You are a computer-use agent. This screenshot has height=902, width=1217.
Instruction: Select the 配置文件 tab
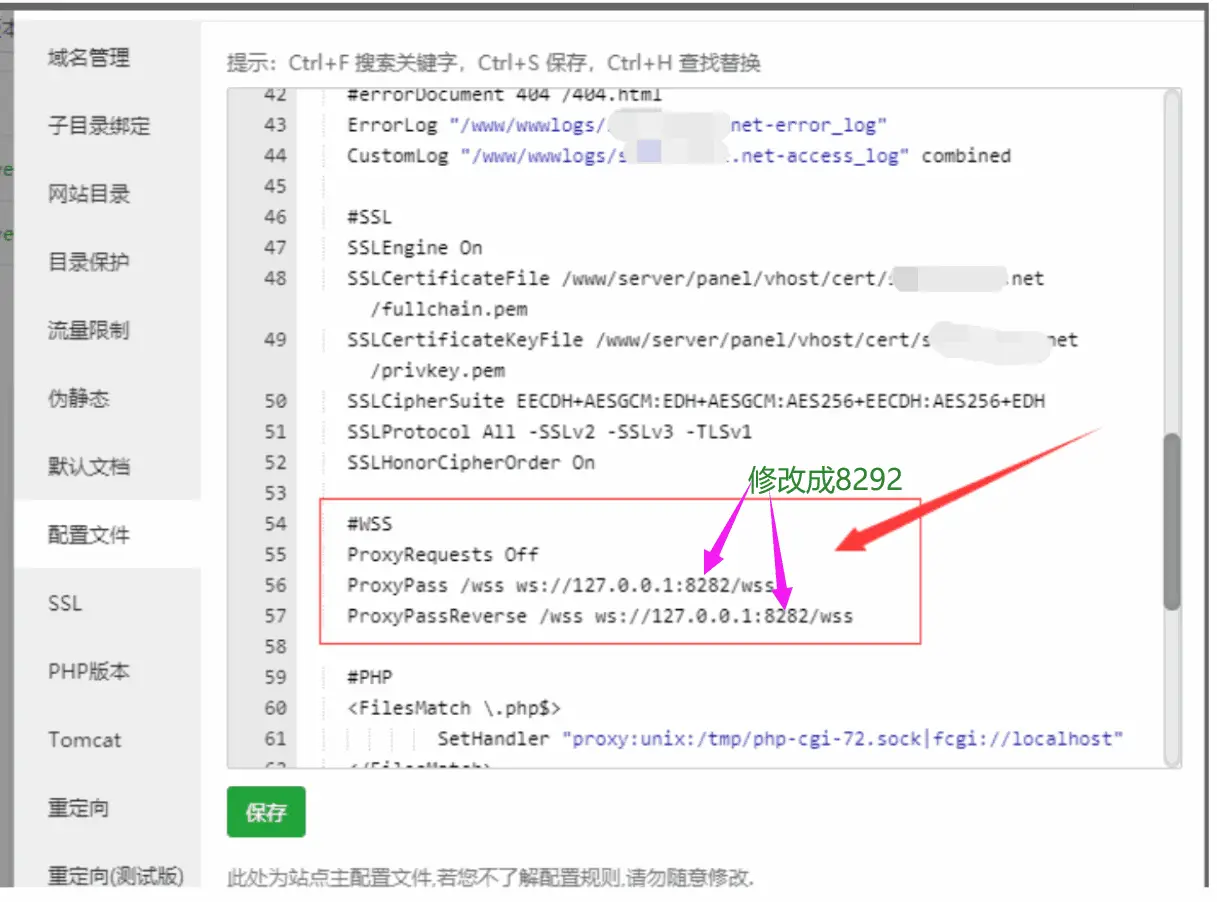pyautogui.click(x=88, y=535)
